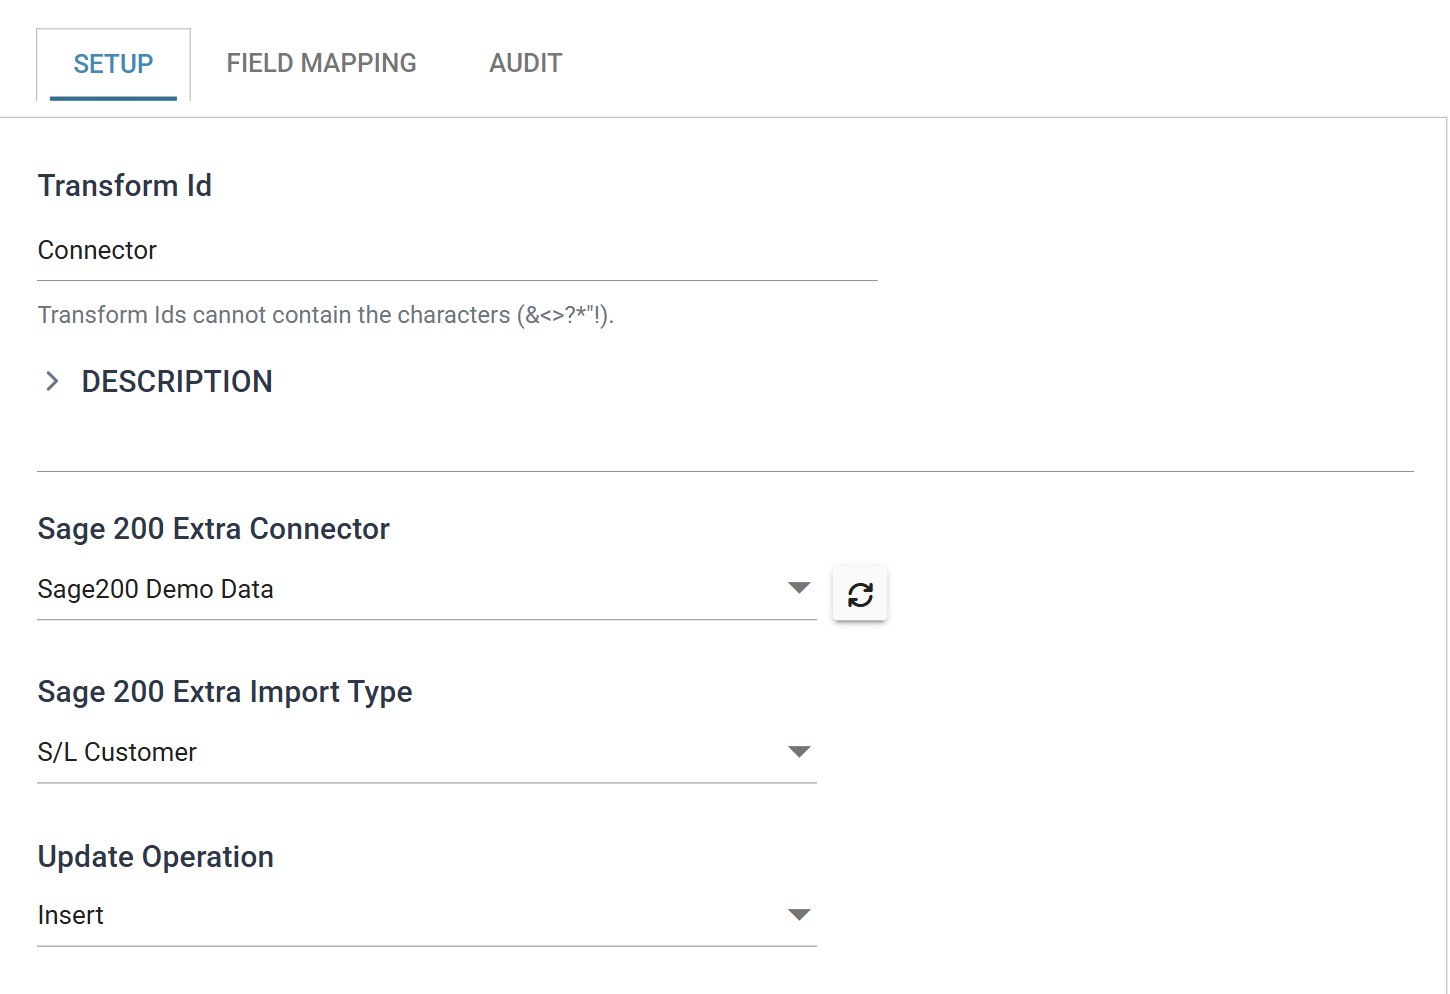Click the Sage 200 Extra Import Type label
The width and height of the screenshot is (1450, 994).
[225, 692]
